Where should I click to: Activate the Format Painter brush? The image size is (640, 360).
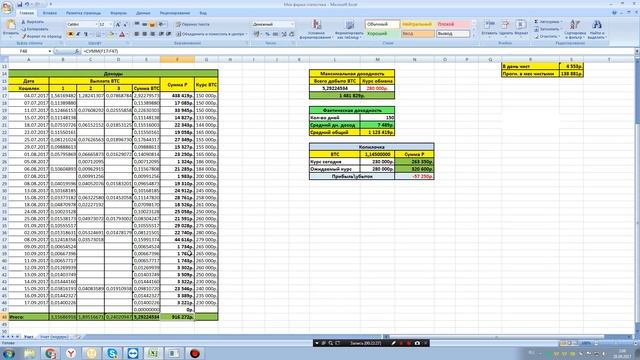(x=23, y=36)
